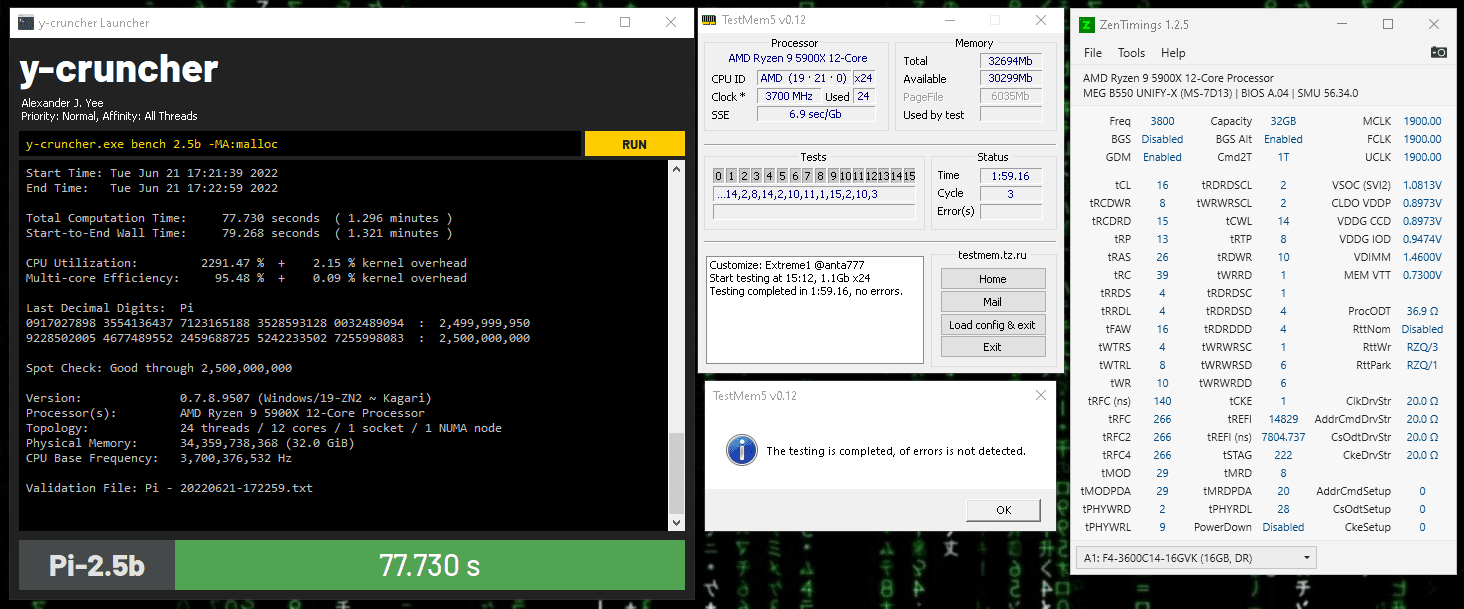Click the testmem.tz.ru link label
The image size is (1464, 609).
pyautogui.click(x=992, y=255)
